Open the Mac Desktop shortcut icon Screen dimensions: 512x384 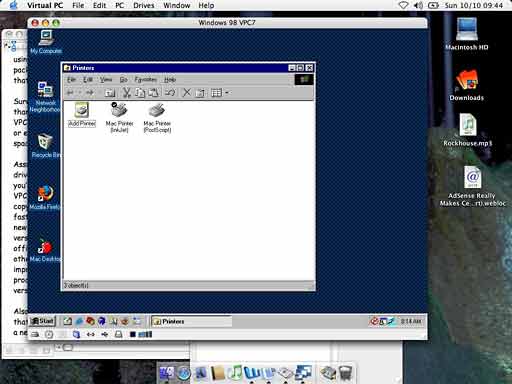point(45,250)
